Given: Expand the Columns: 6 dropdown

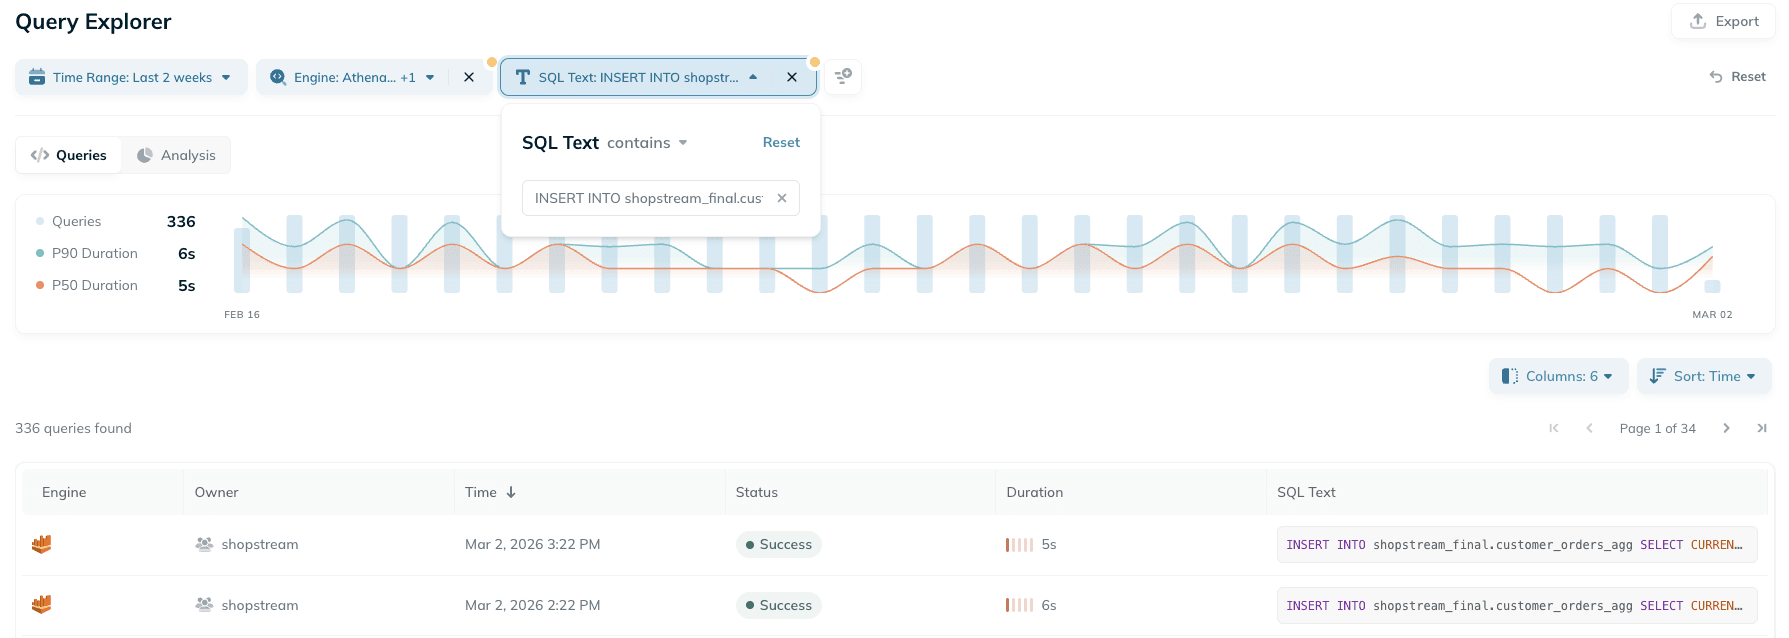Looking at the screenshot, I should [1558, 376].
